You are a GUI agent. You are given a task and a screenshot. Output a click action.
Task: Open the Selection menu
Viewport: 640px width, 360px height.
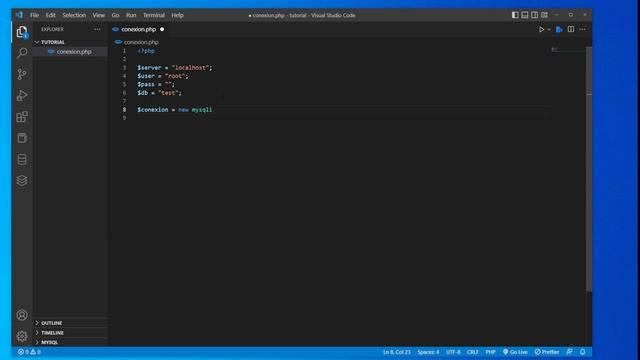click(74, 15)
